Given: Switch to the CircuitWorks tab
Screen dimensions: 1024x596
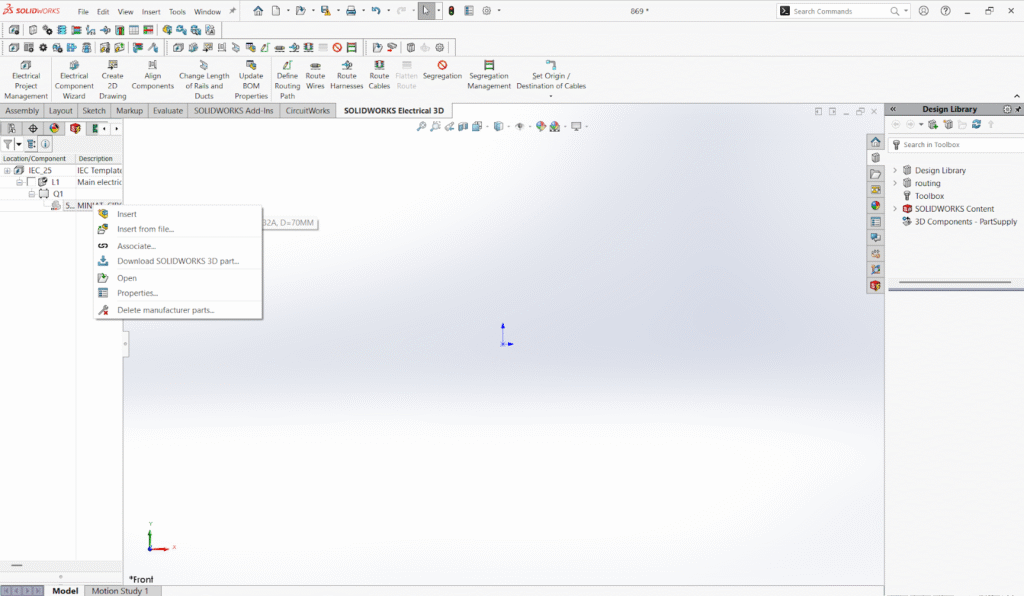Looking at the screenshot, I should [307, 111].
